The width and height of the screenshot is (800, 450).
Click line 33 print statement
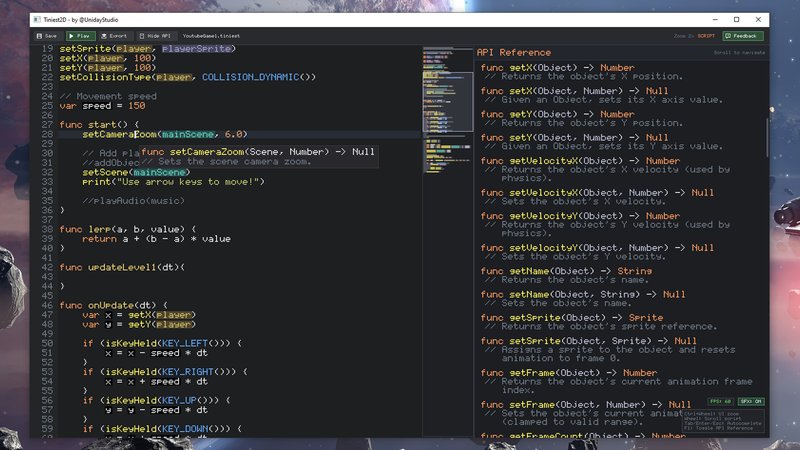pyautogui.click(x=173, y=182)
